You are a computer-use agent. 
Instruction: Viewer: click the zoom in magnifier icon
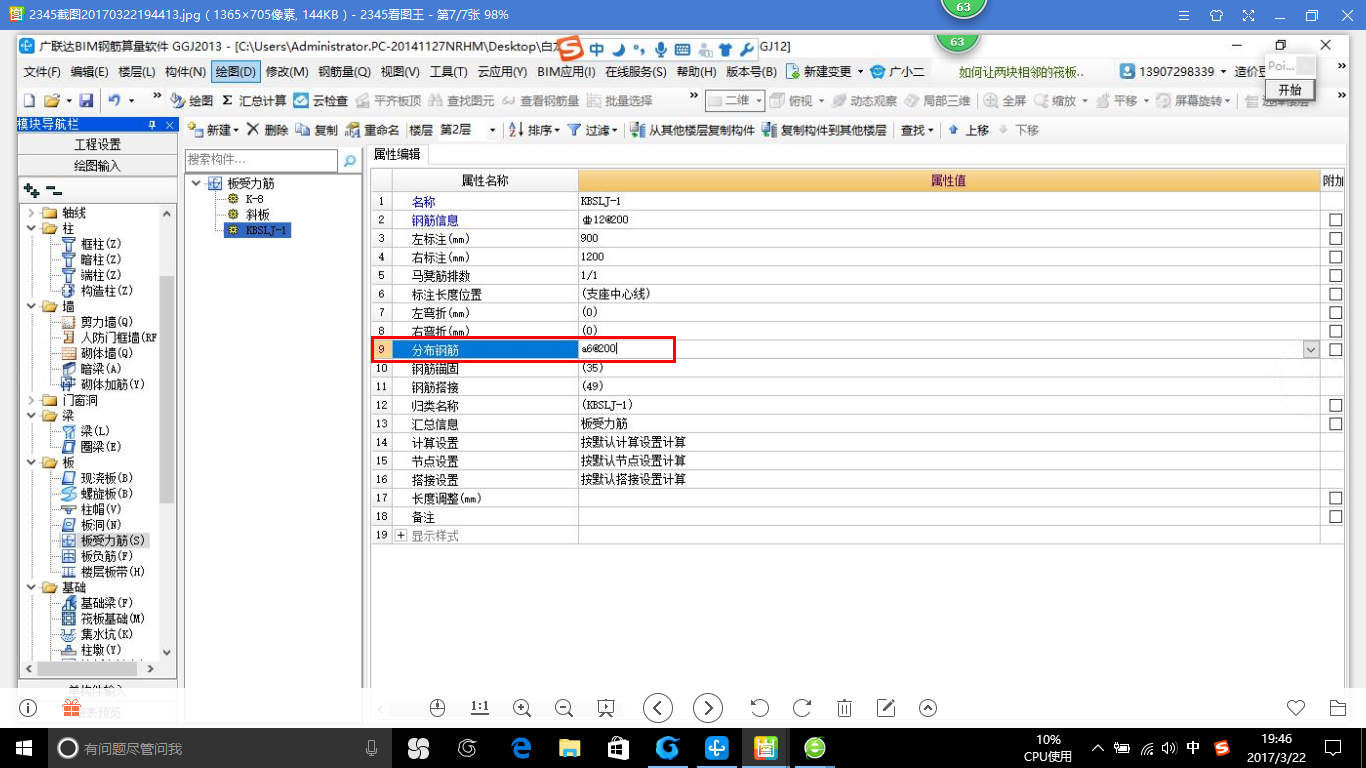[521, 708]
